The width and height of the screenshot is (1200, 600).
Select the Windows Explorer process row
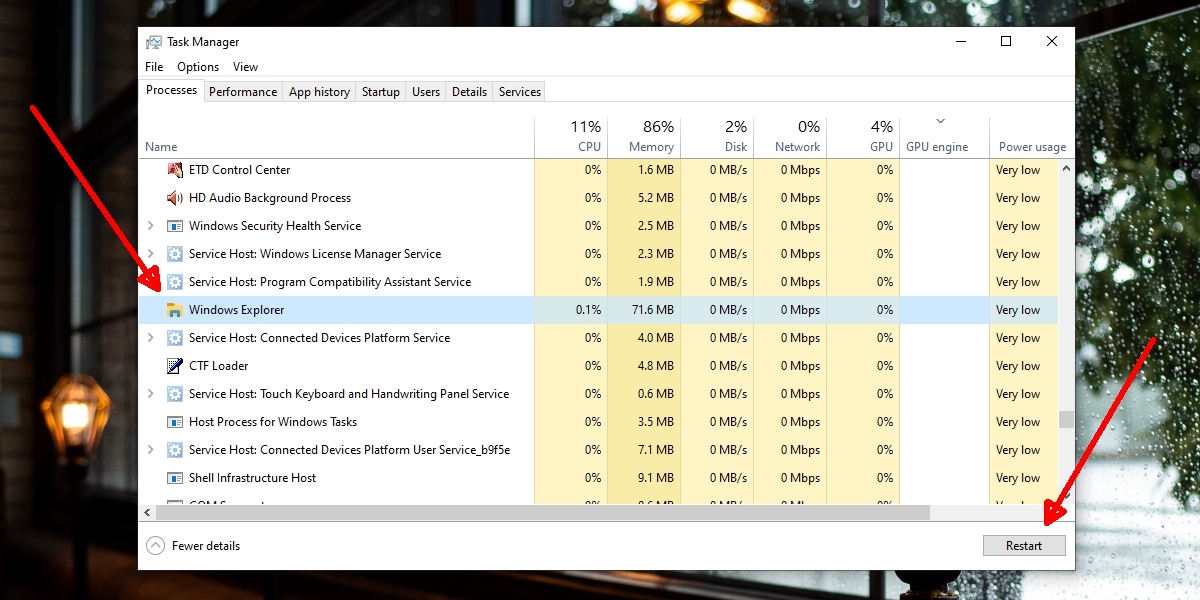pyautogui.click(x=599, y=310)
